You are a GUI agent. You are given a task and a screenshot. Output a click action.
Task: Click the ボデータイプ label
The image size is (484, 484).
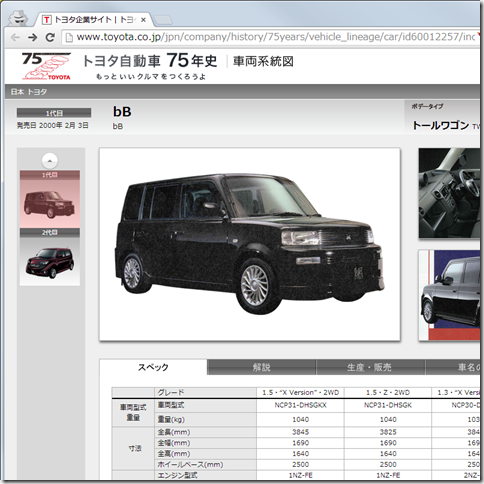(x=427, y=106)
